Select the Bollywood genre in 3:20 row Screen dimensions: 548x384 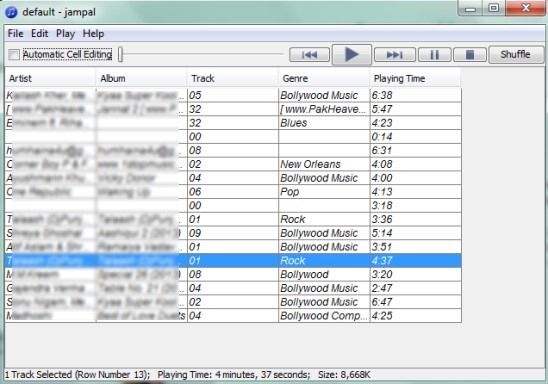pyautogui.click(x=324, y=275)
